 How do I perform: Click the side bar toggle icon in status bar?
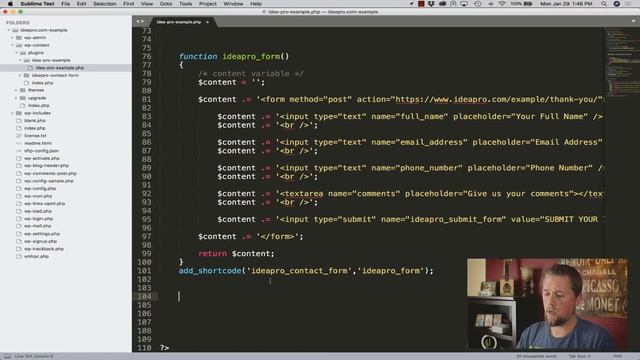pyautogui.click(x=7, y=356)
